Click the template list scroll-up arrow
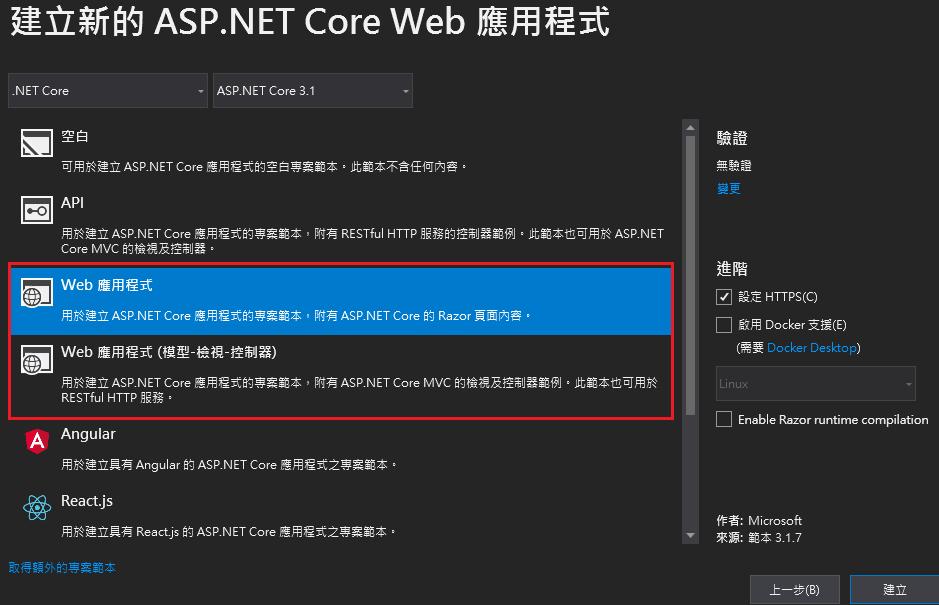939x605 pixels. click(x=690, y=128)
